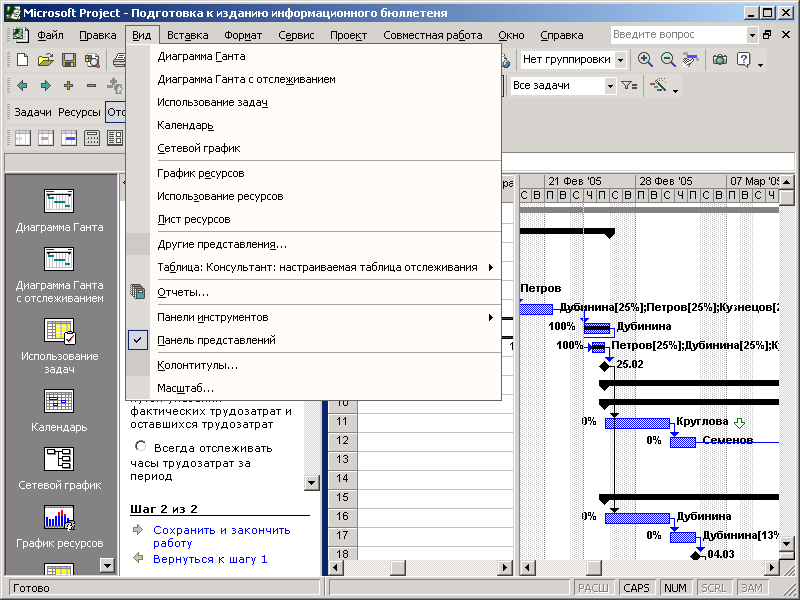The image size is (800, 600).
Task: Open the 'Введите вопрос' dropdown arrow
Action: pyautogui.click(x=752, y=35)
